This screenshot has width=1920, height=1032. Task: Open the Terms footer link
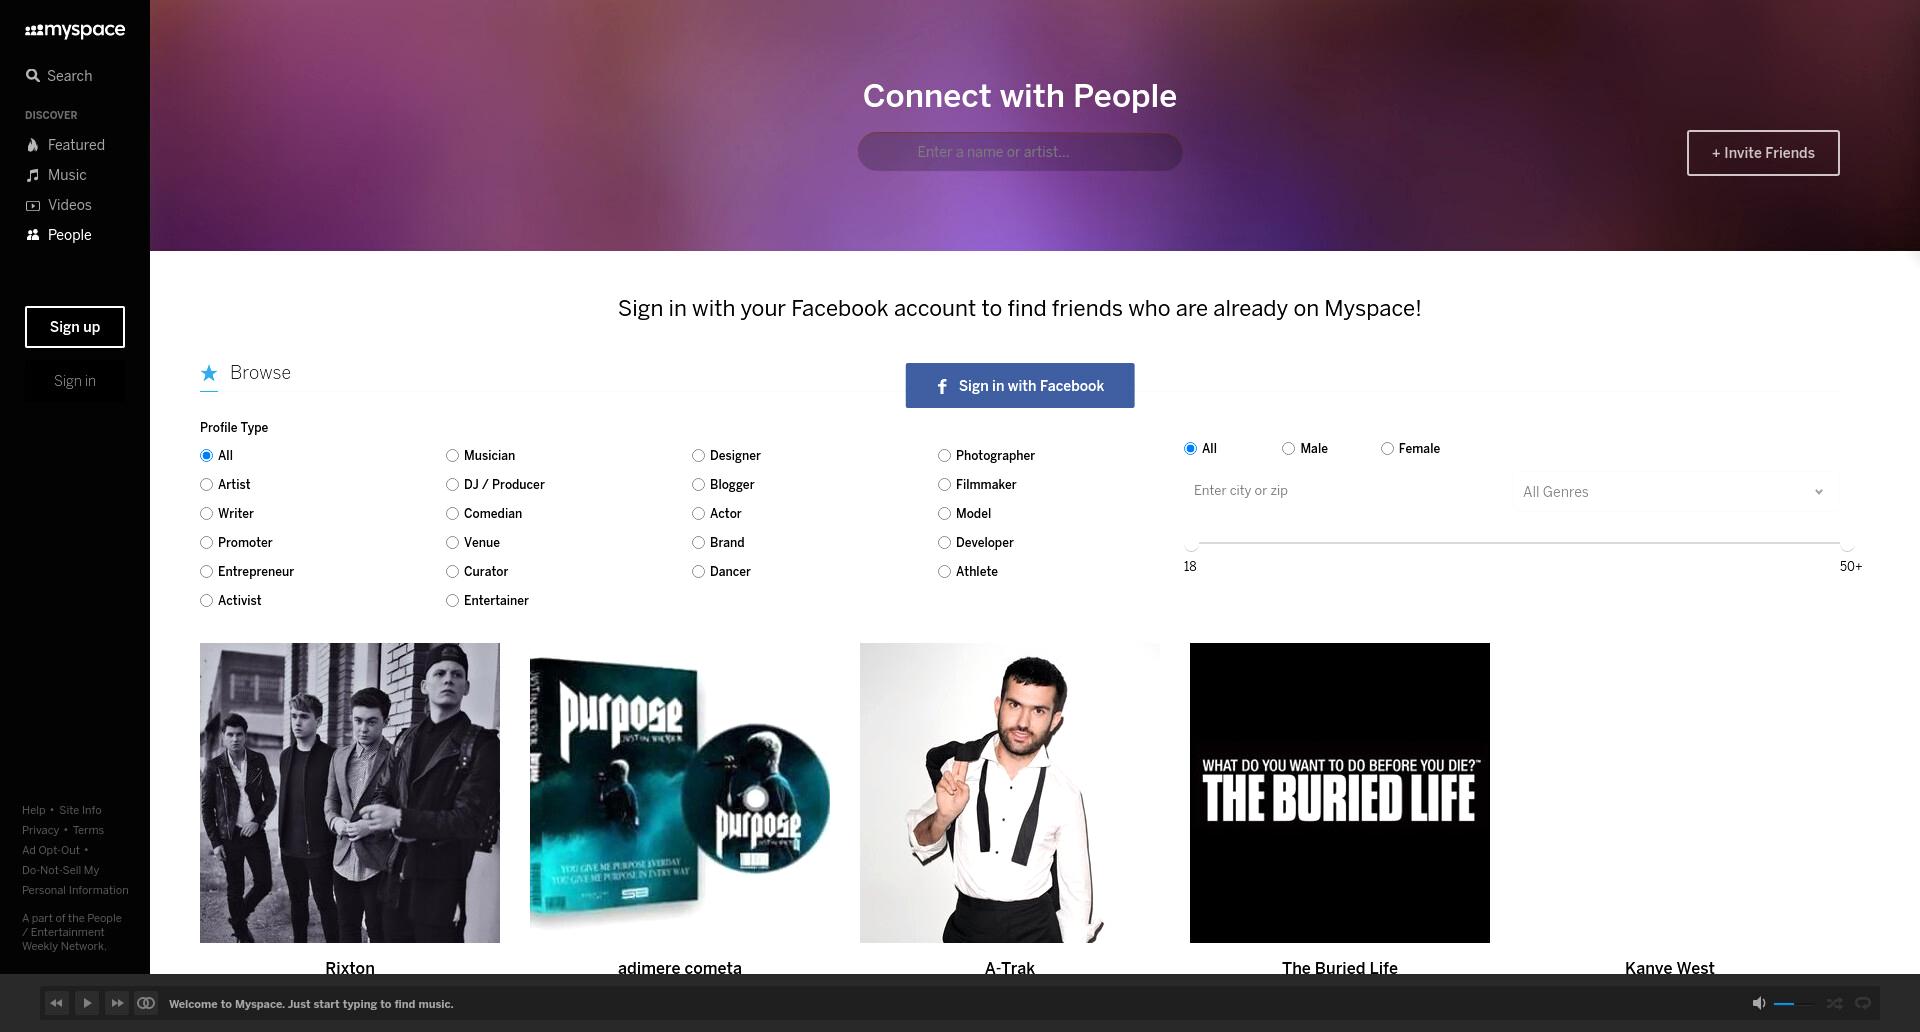pyautogui.click(x=88, y=830)
